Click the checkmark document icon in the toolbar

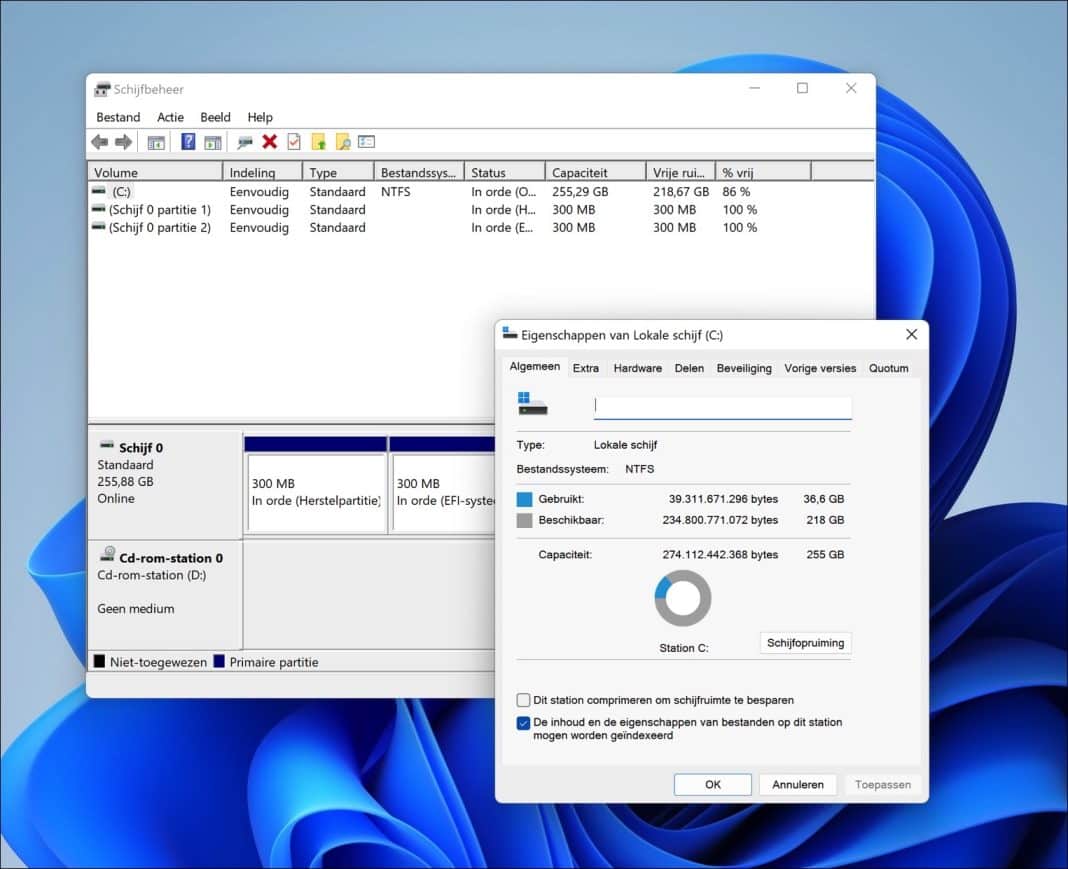coord(294,141)
